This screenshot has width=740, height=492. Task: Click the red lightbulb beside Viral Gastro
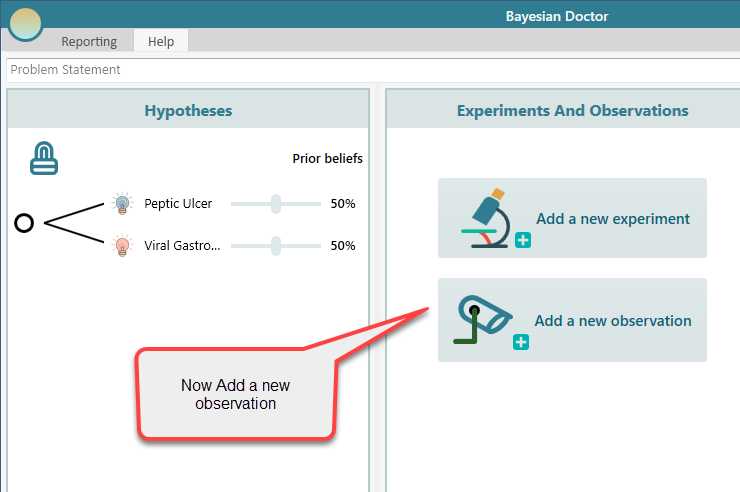point(122,245)
